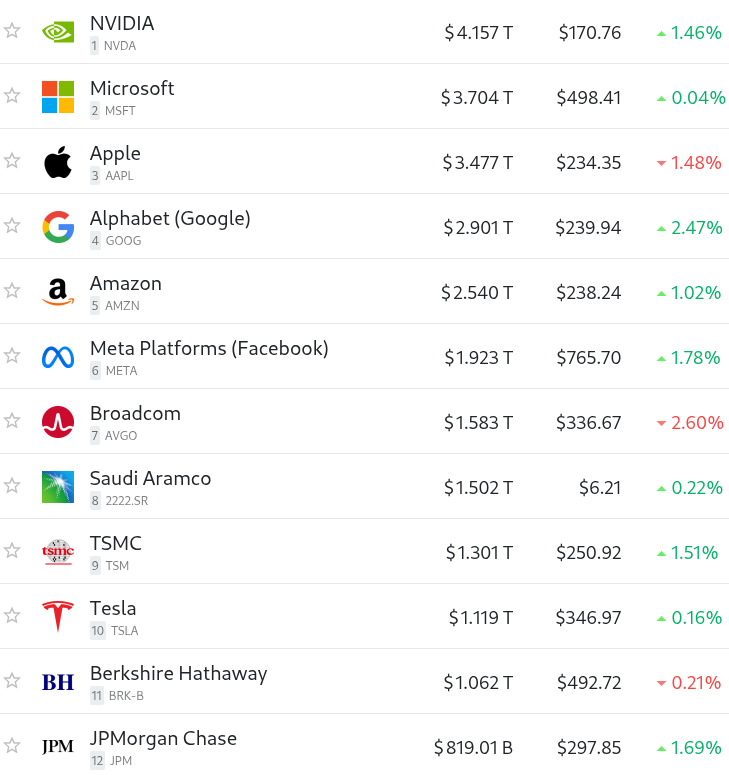Click the Meta infinity logo

58,357
